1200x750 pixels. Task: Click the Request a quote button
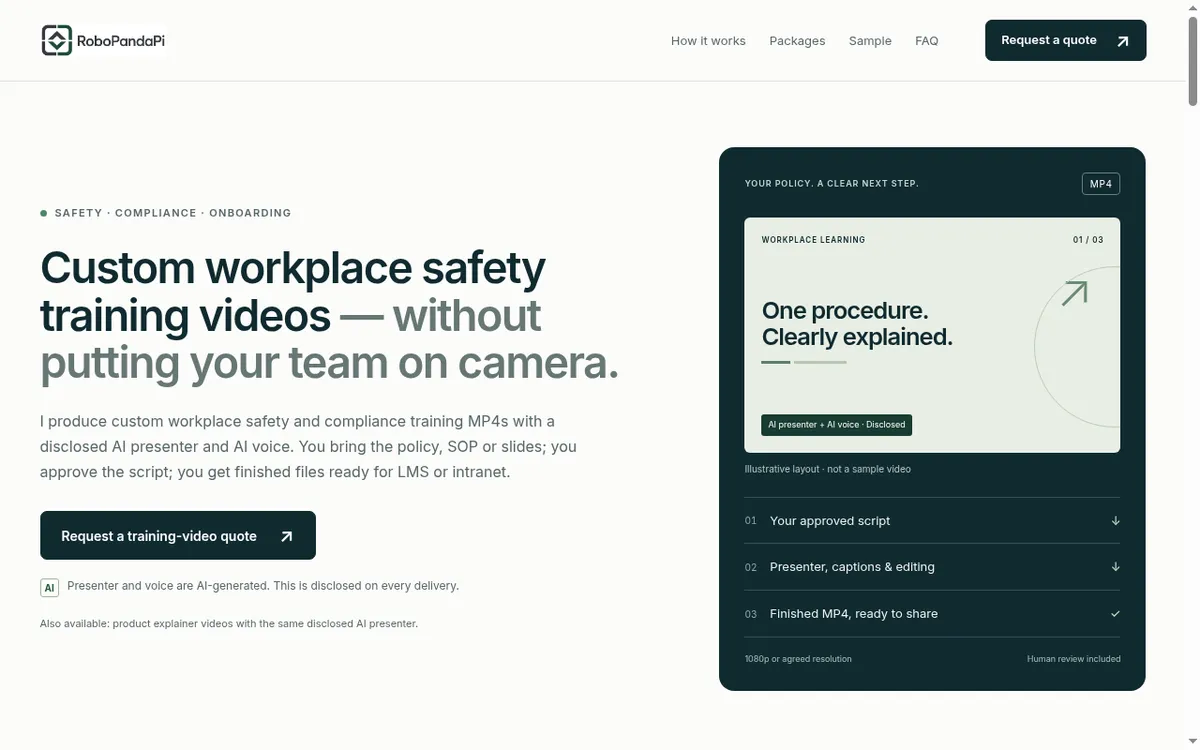1065,41
